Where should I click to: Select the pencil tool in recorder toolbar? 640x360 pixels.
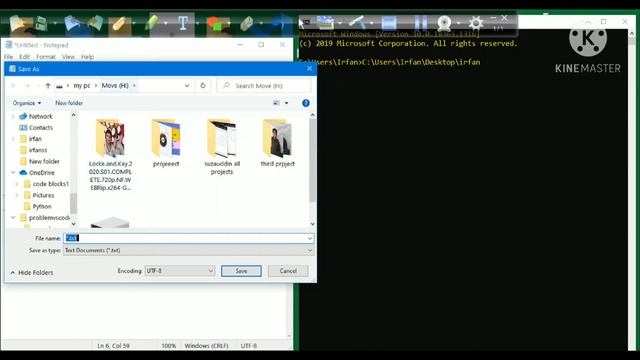tap(119, 24)
